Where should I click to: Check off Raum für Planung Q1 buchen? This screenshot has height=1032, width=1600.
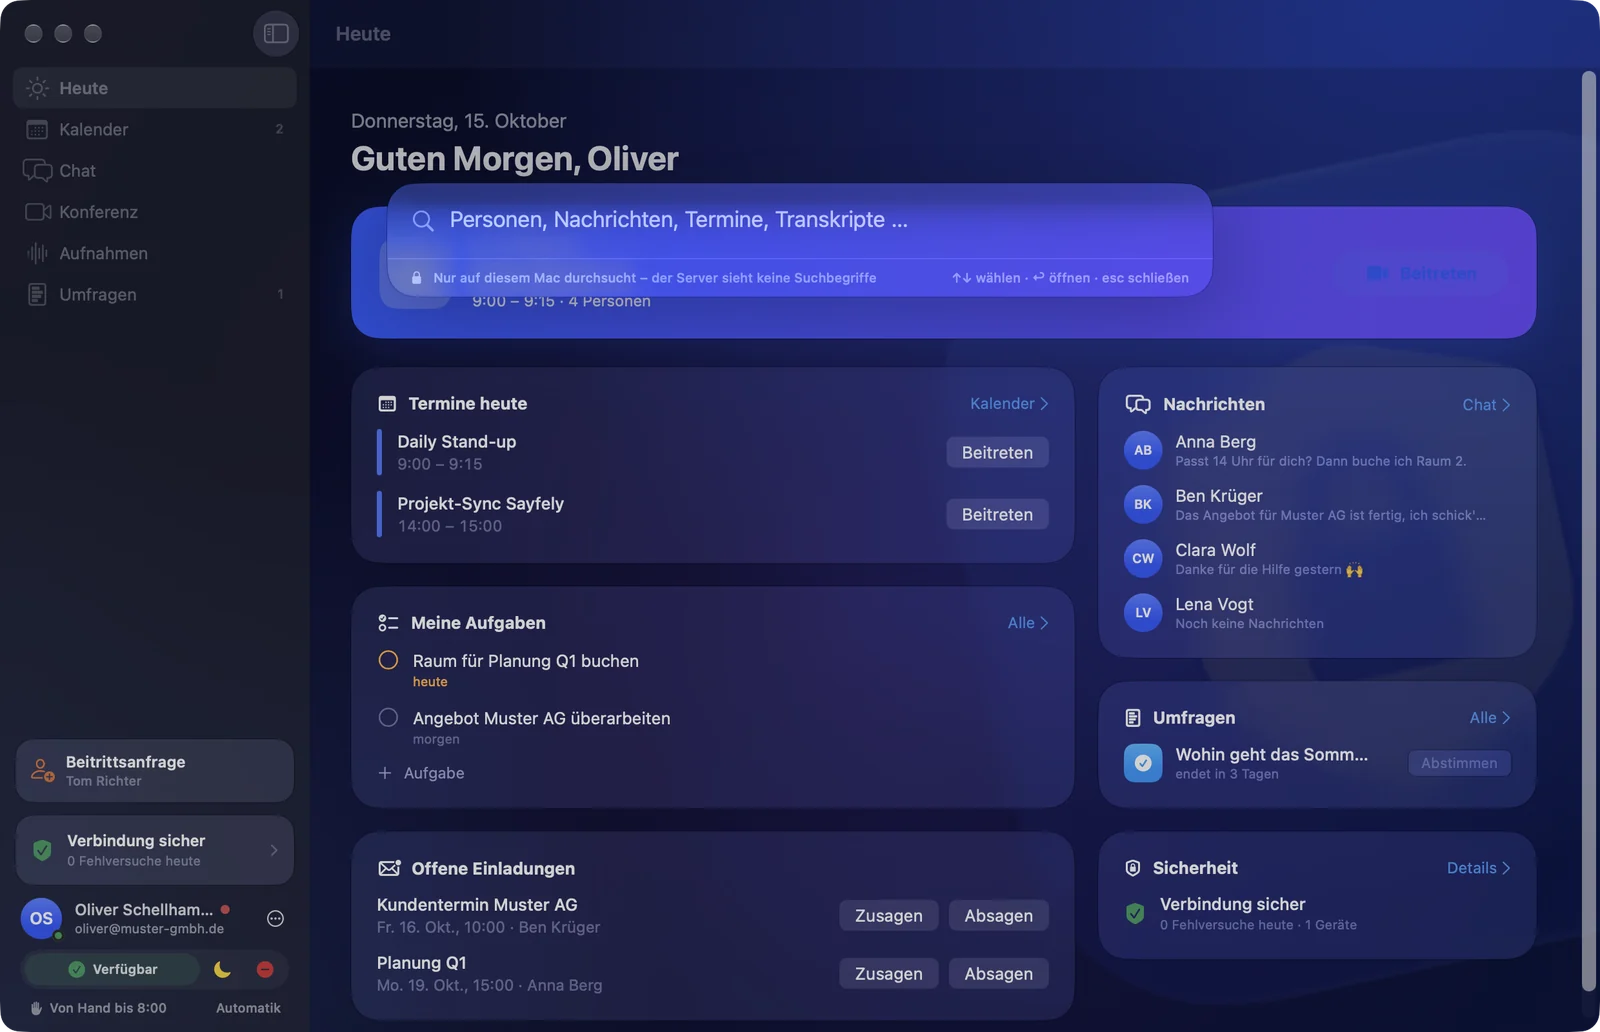pyautogui.click(x=389, y=660)
